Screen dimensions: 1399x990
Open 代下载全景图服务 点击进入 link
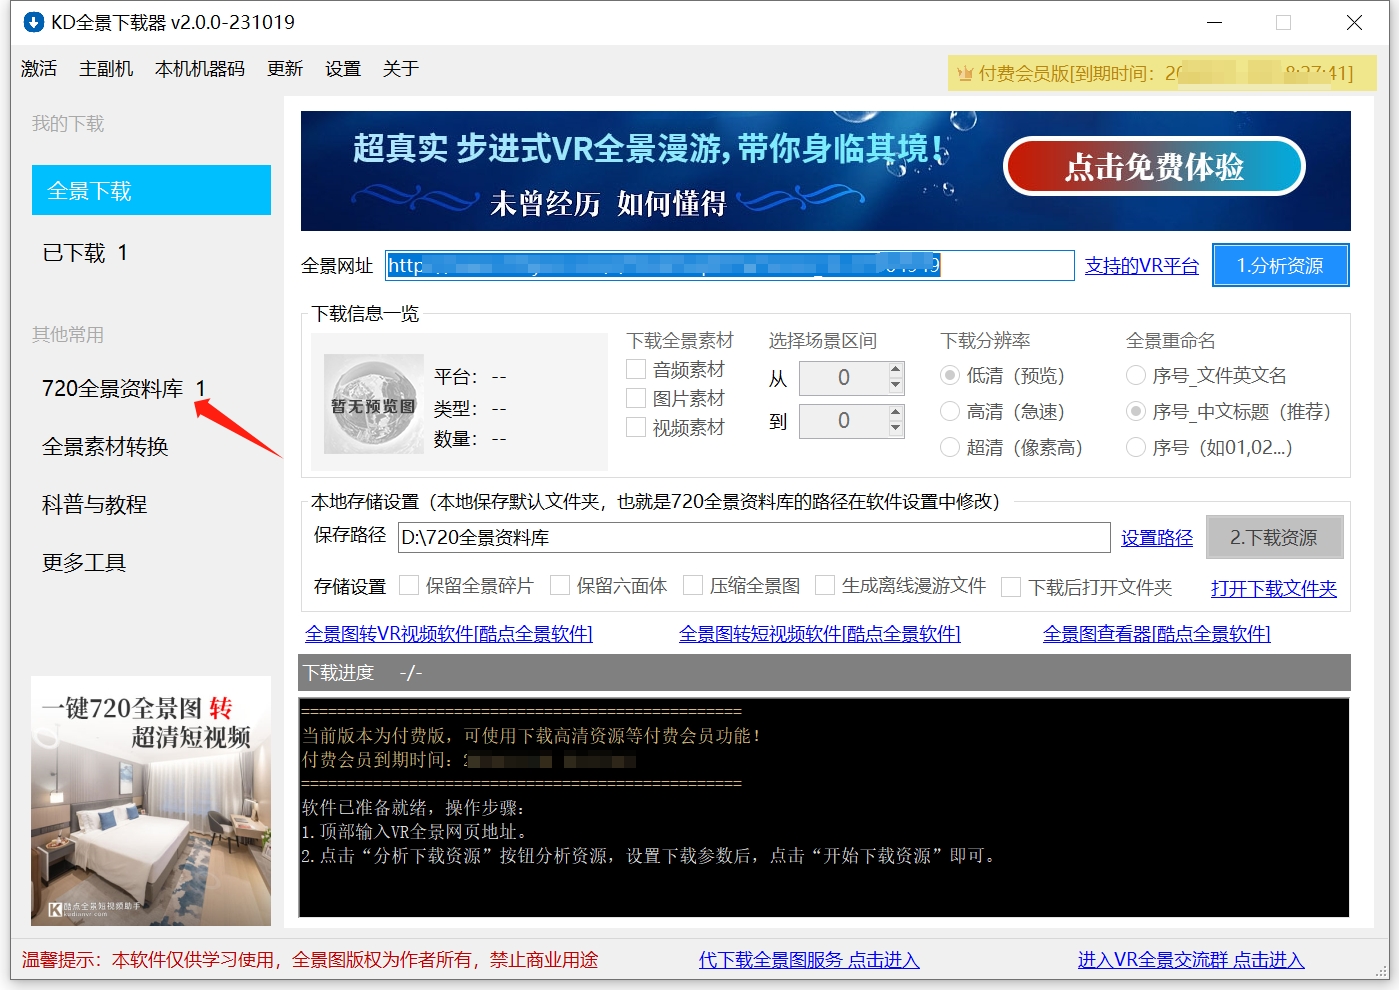(809, 960)
